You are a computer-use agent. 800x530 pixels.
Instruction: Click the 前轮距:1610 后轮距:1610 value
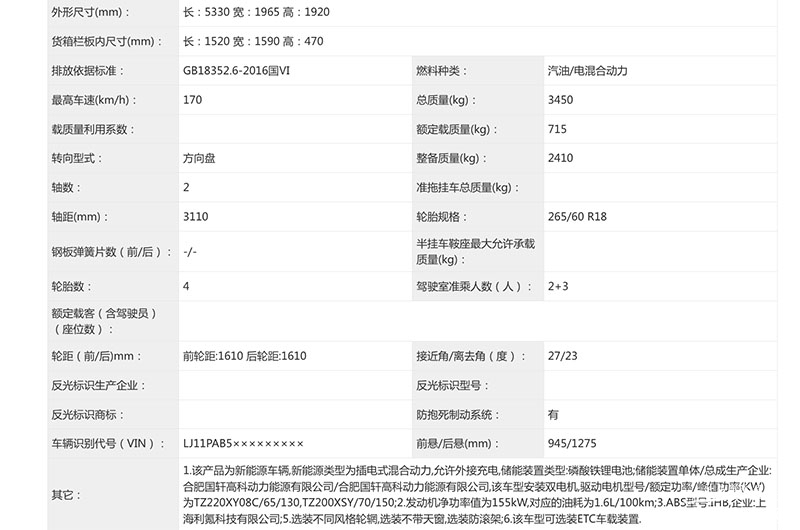(x=244, y=356)
